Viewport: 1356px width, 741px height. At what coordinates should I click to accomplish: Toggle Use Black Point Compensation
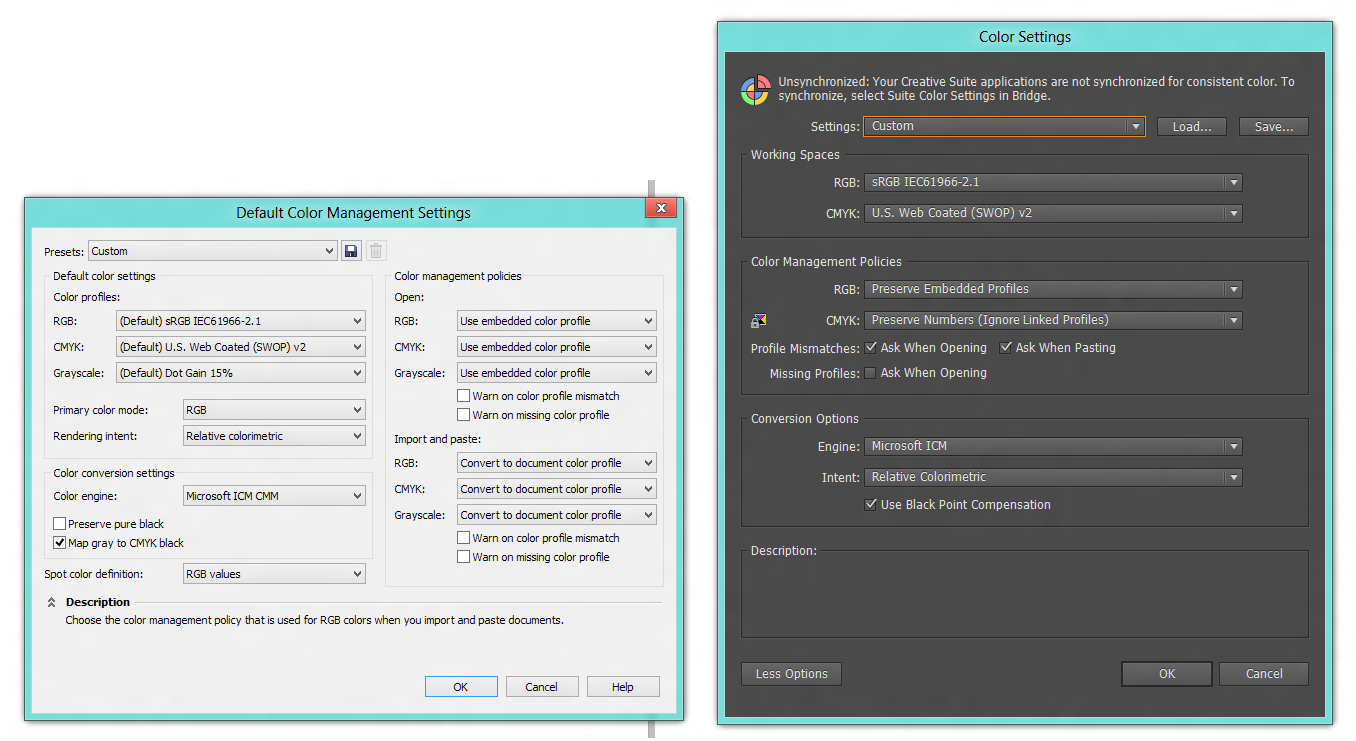click(871, 505)
